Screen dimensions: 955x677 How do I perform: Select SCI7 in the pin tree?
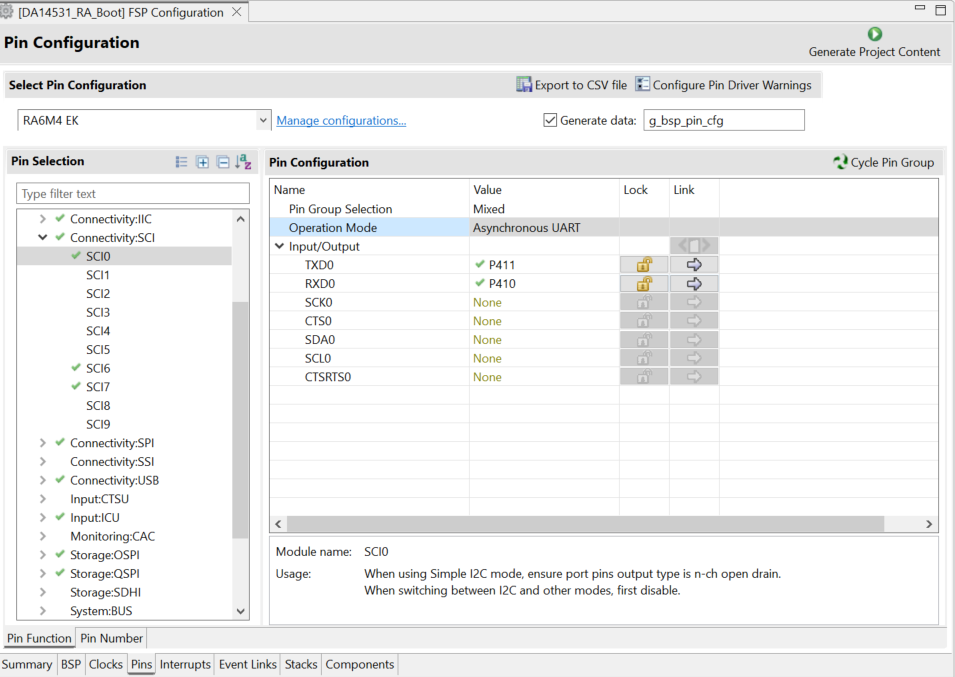coord(98,387)
